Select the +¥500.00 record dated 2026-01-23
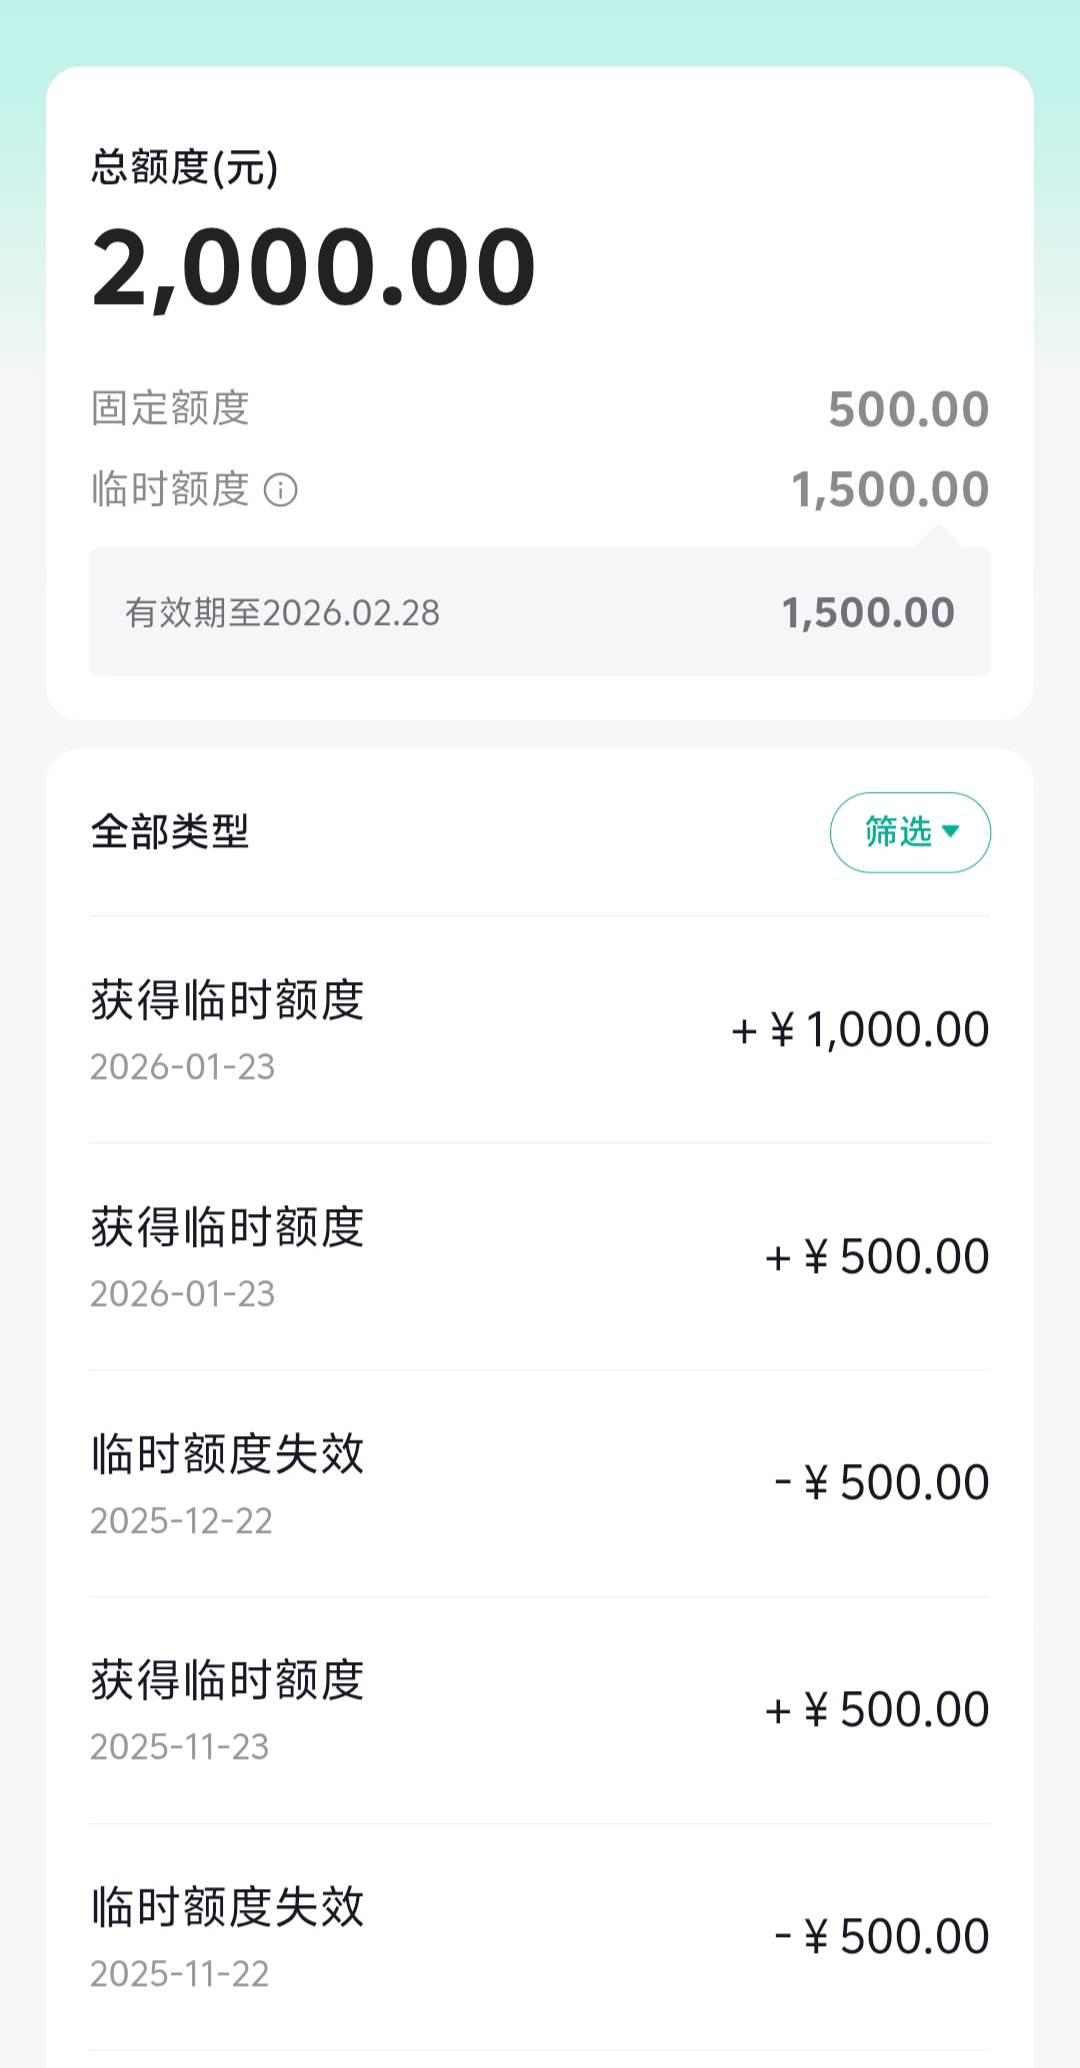1080x2068 pixels. (x=540, y=1257)
